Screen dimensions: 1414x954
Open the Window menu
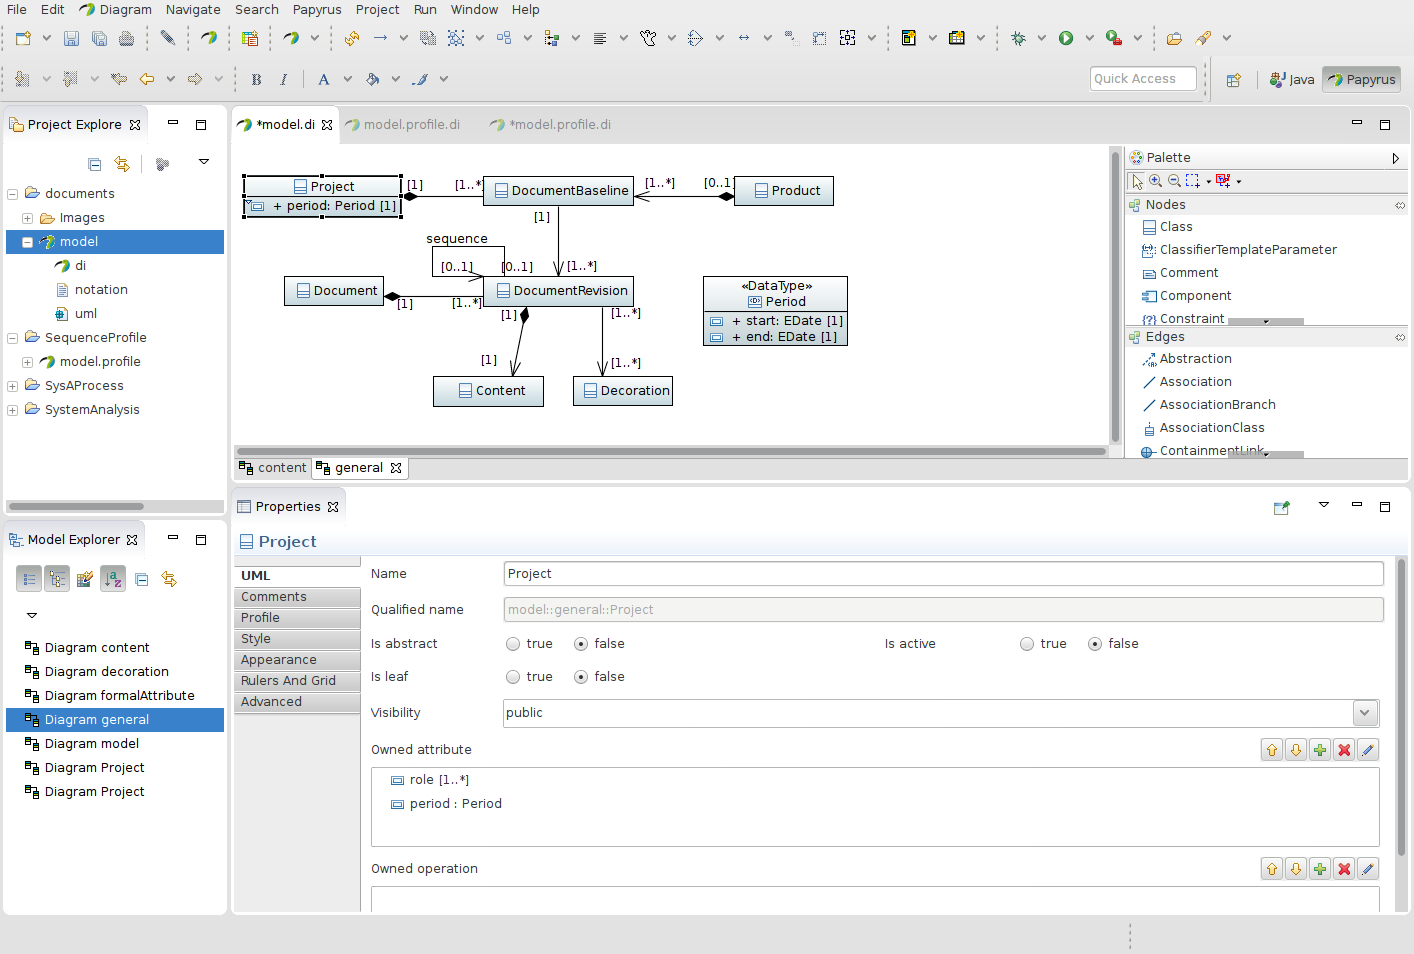[x=474, y=9]
